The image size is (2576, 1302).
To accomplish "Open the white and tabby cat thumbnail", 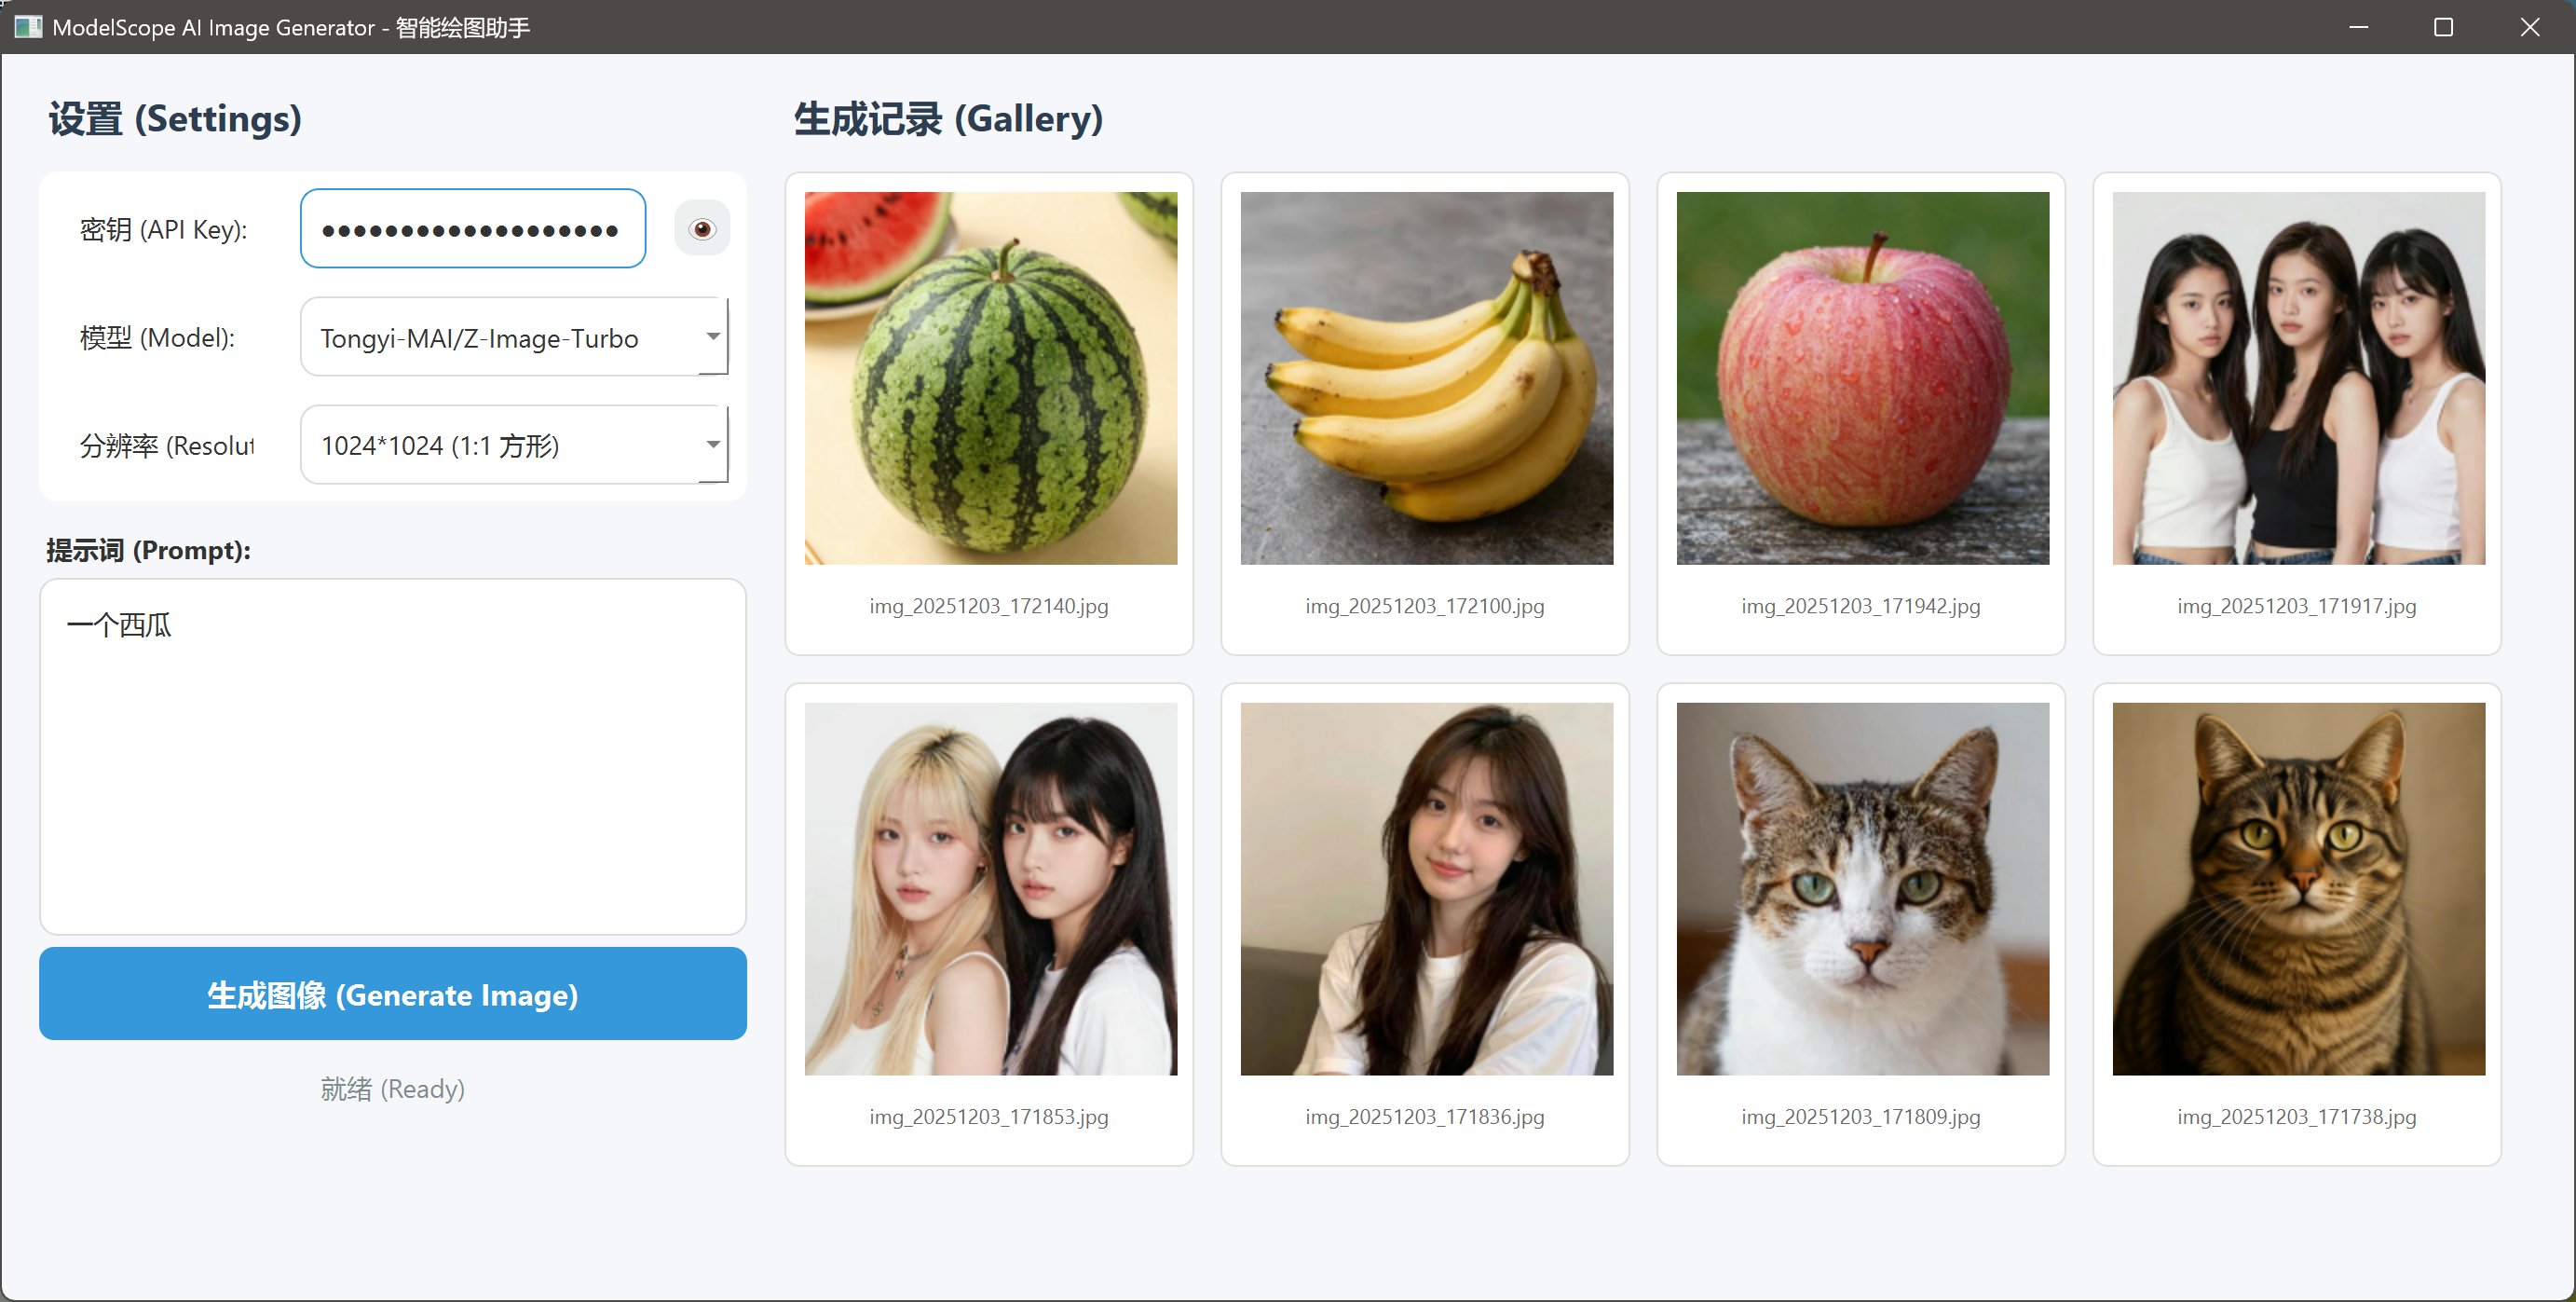I will pyautogui.click(x=1862, y=889).
